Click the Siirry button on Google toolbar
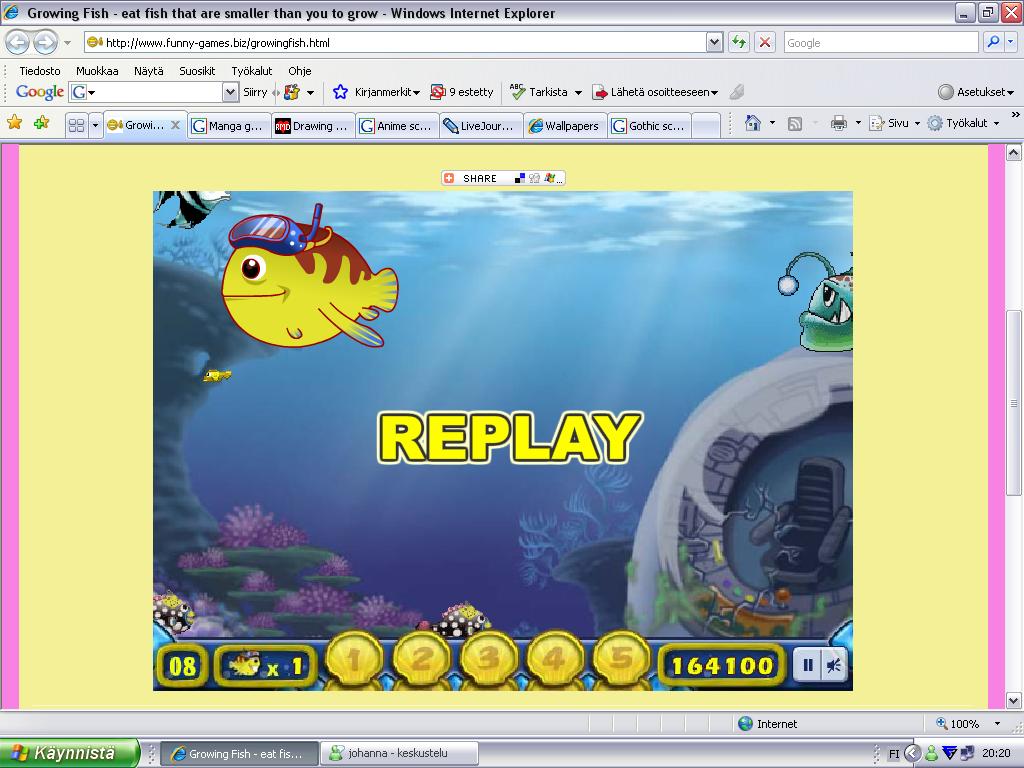The width and height of the screenshot is (1024, 768). 255,92
